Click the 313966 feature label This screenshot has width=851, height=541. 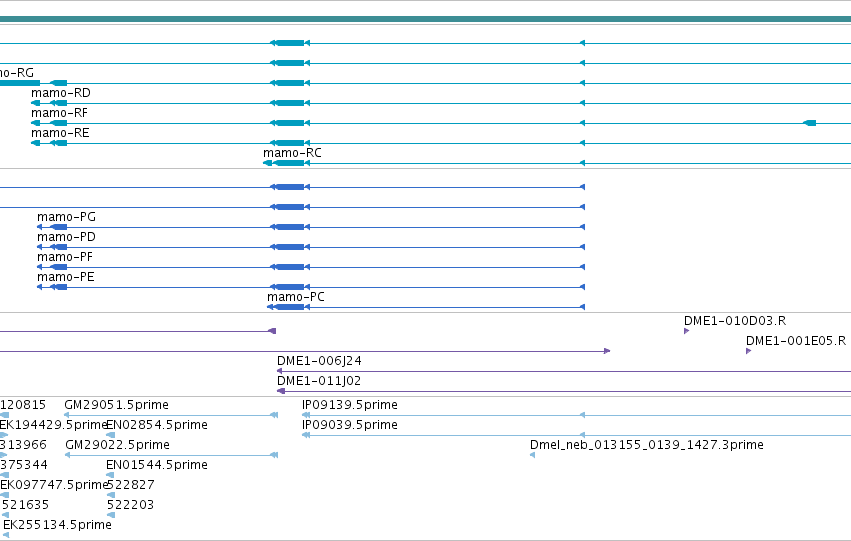click(23, 445)
